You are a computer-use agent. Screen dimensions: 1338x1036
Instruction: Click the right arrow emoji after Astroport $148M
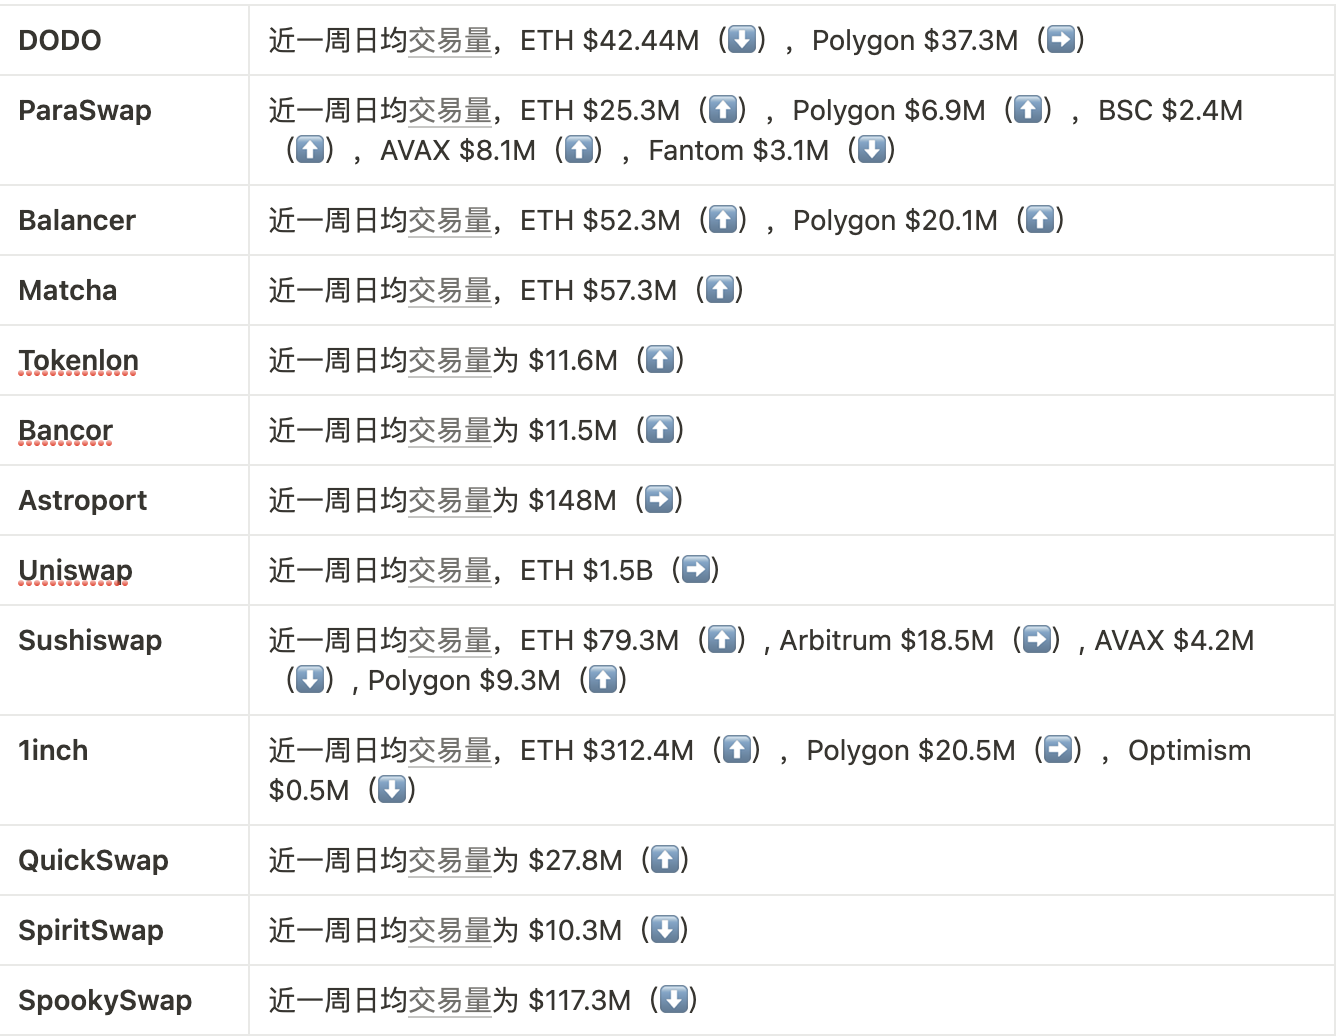pyautogui.click(x=659, y=500)
